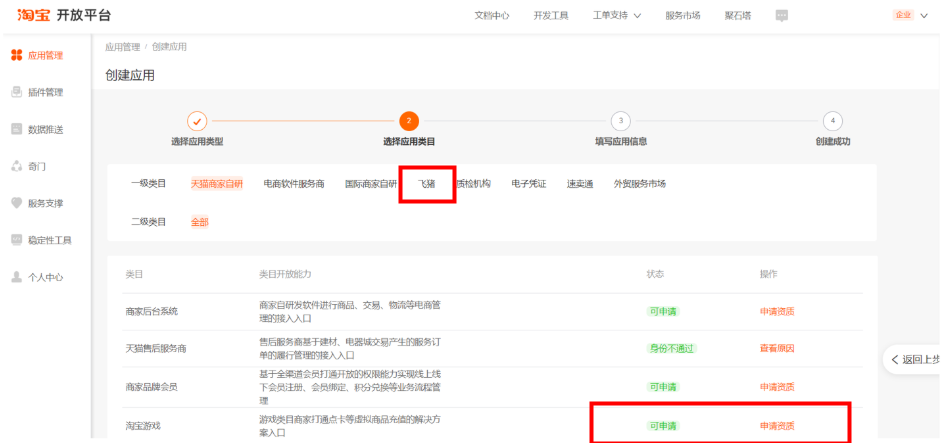Click the Taobao logo

[34, 16]
